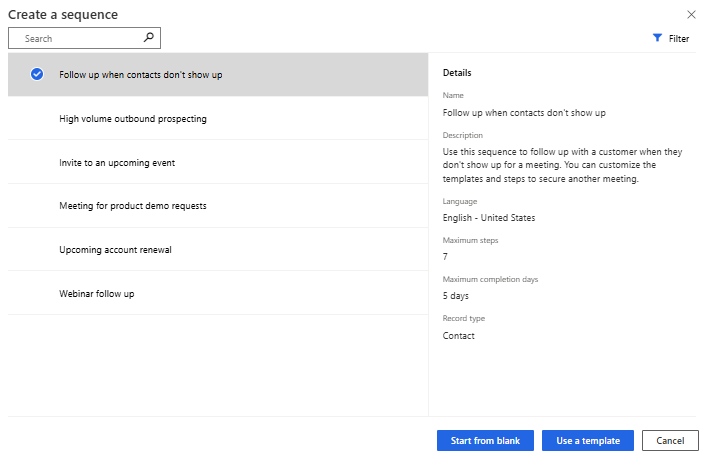
Task: Type in the Search templates field
Action: pos(80,38)
